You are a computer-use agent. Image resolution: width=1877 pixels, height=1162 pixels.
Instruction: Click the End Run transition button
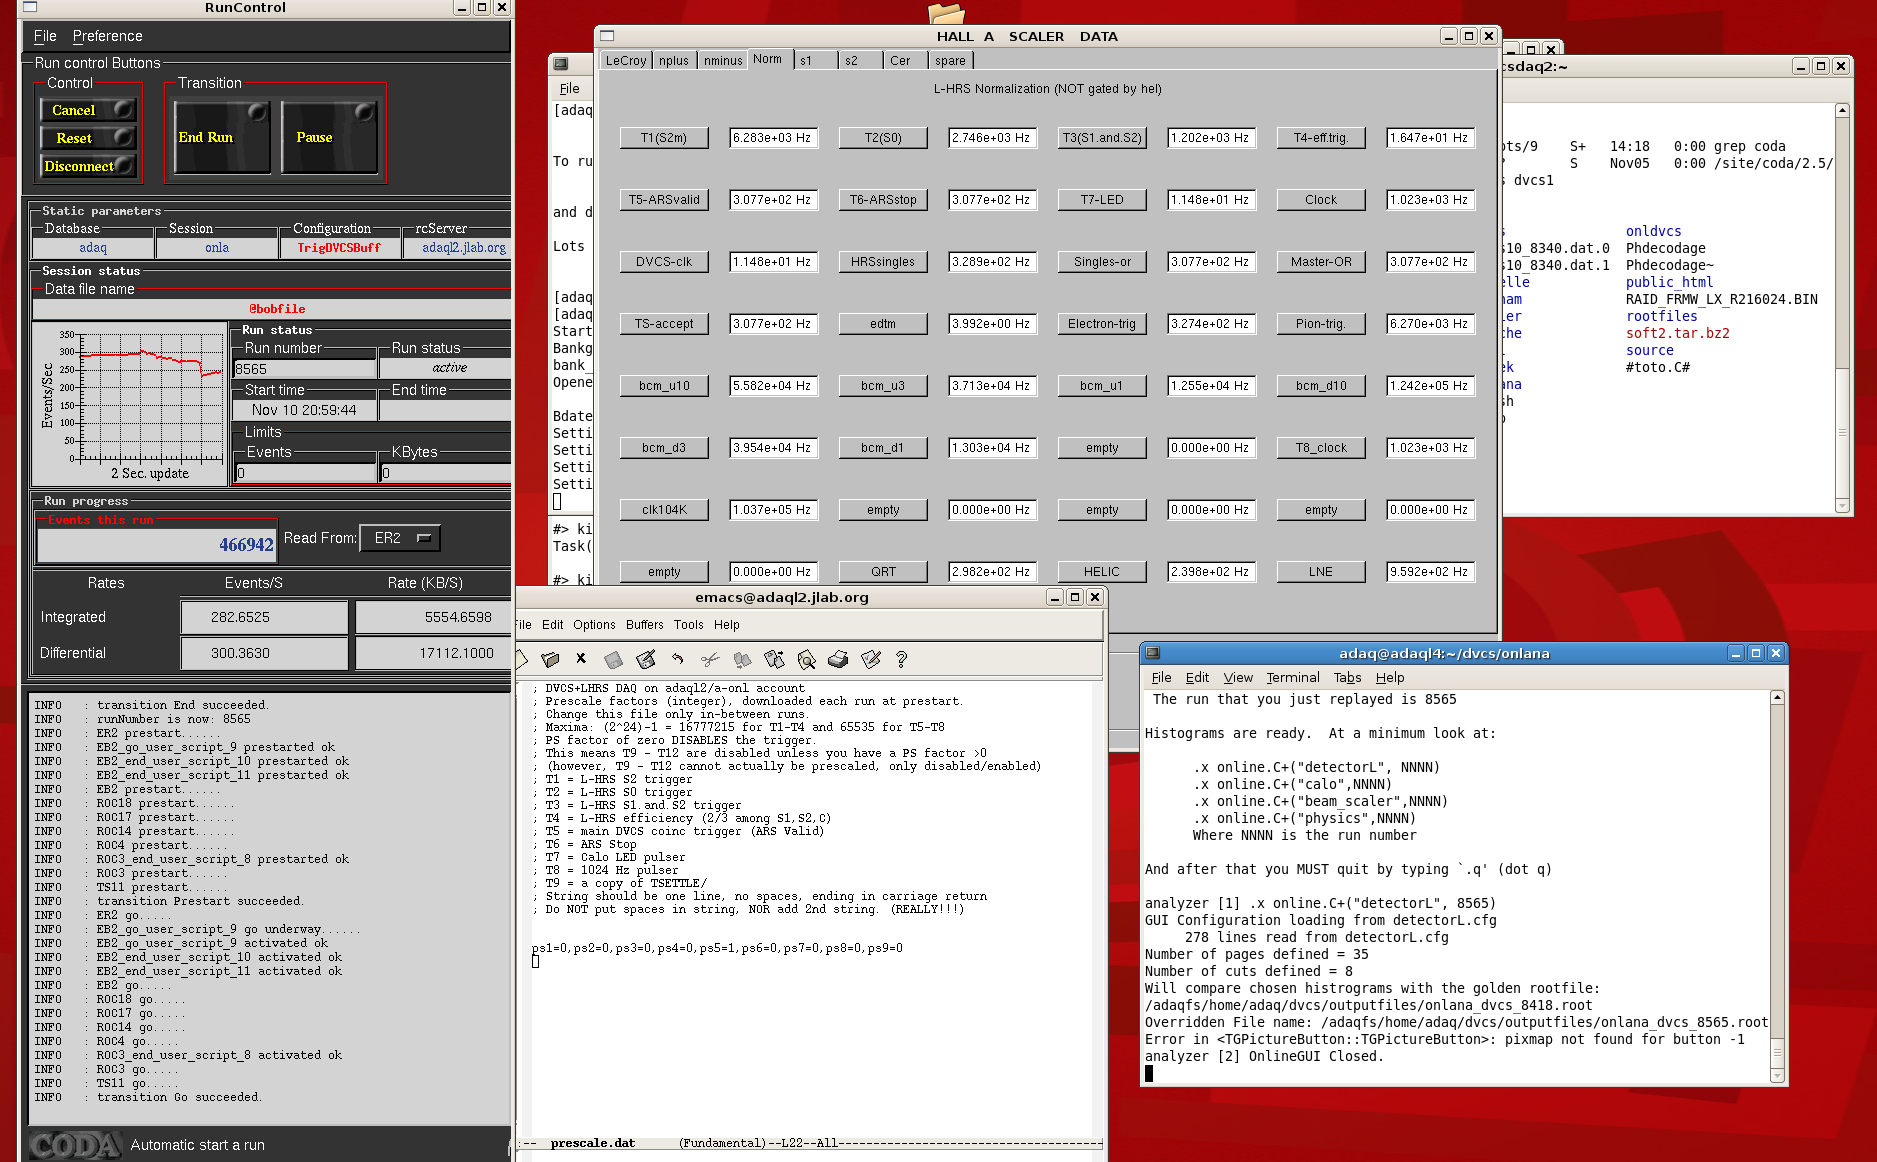click(222, 137)
